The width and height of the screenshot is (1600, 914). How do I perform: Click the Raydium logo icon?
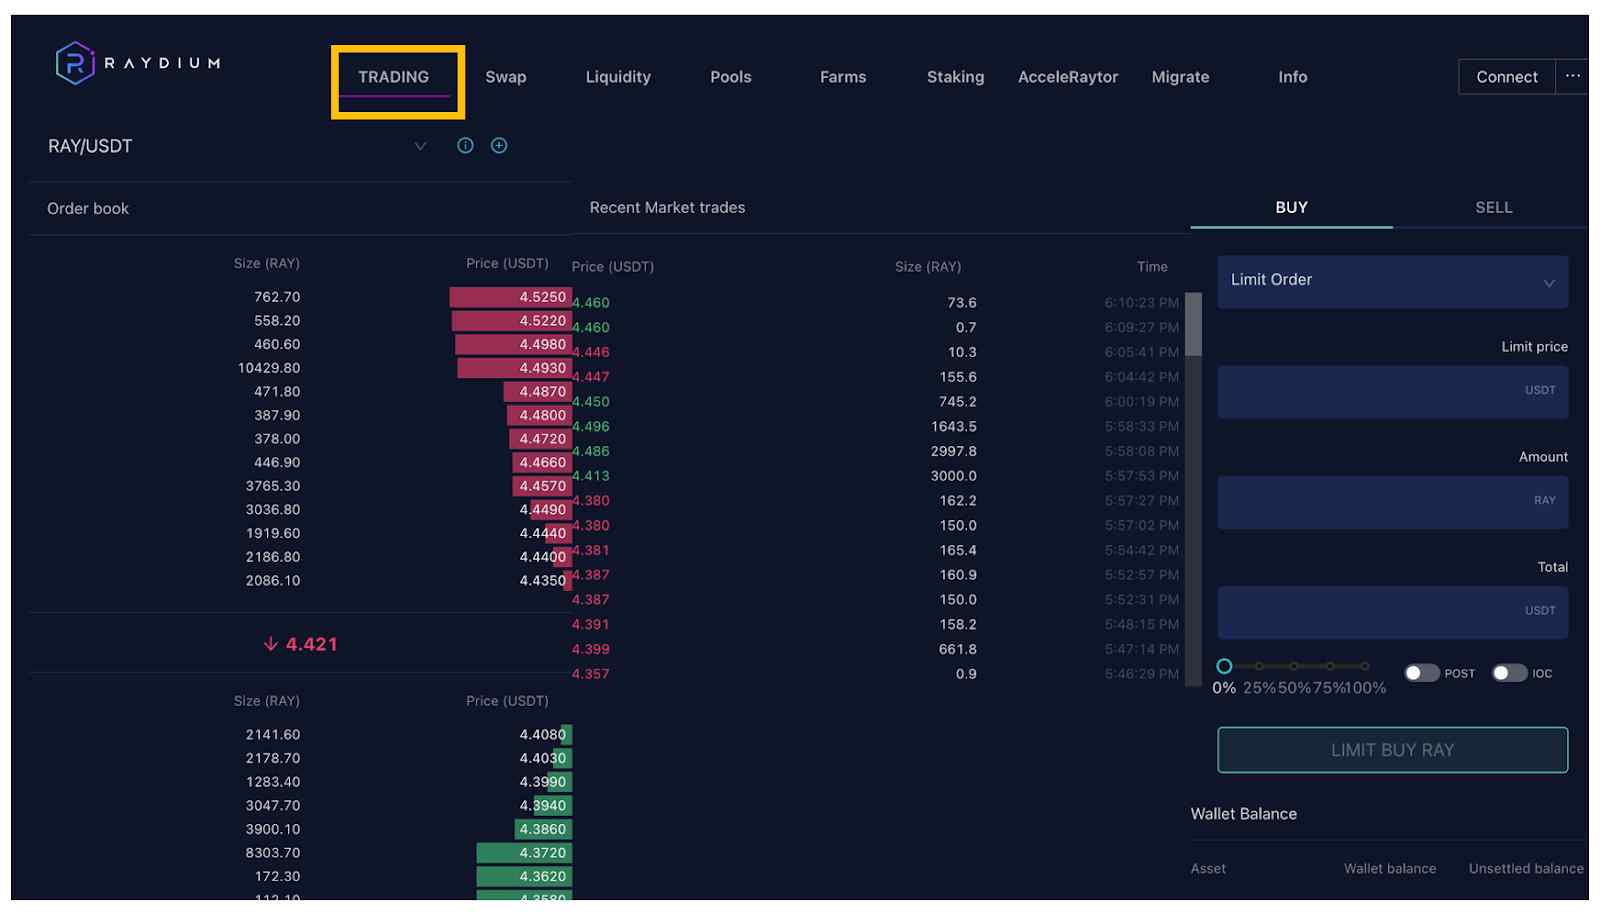click(75, 63)
